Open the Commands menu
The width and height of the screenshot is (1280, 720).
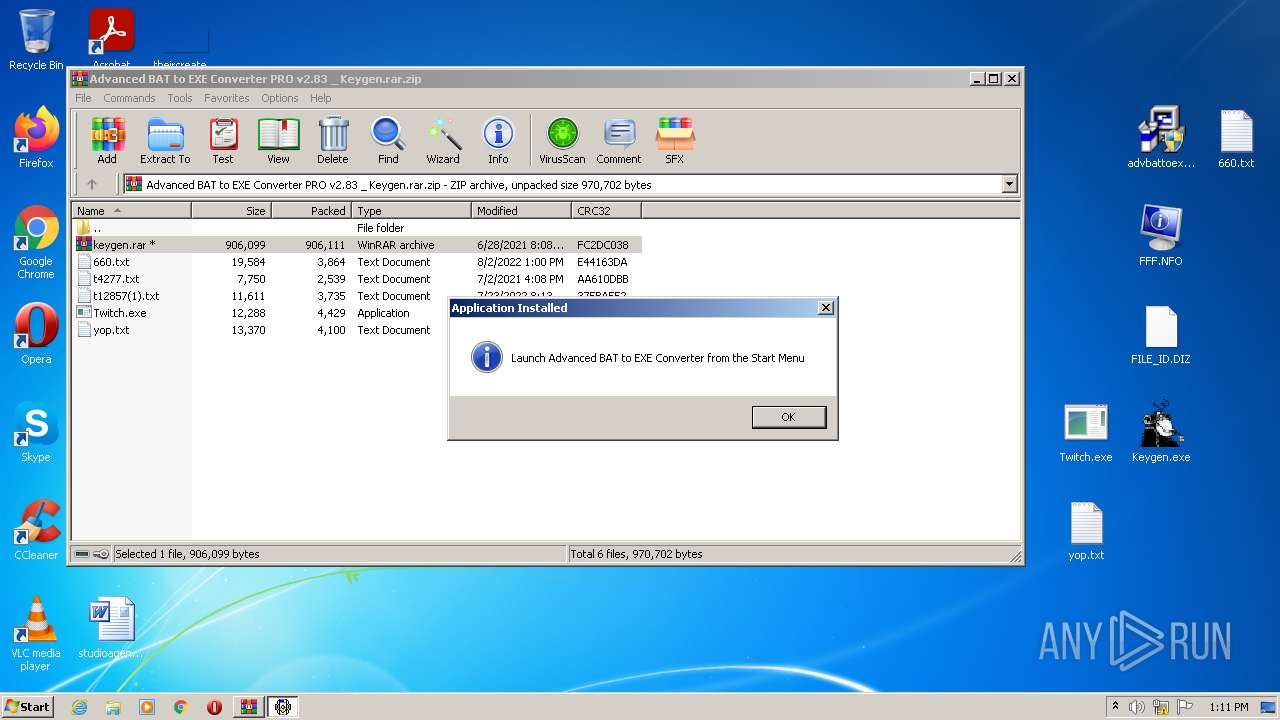(129, 98)
